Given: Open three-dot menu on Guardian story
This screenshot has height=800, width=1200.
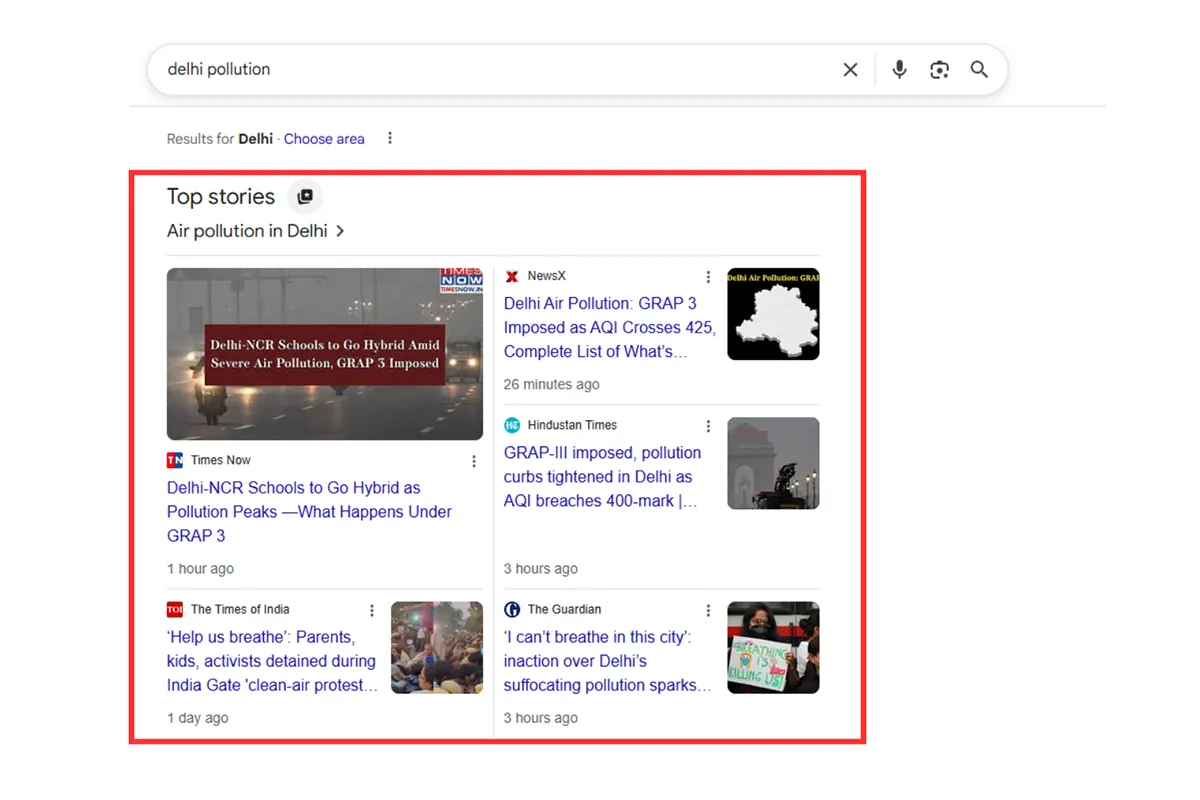Looking at the screenshot, I should tap(708, 609).
